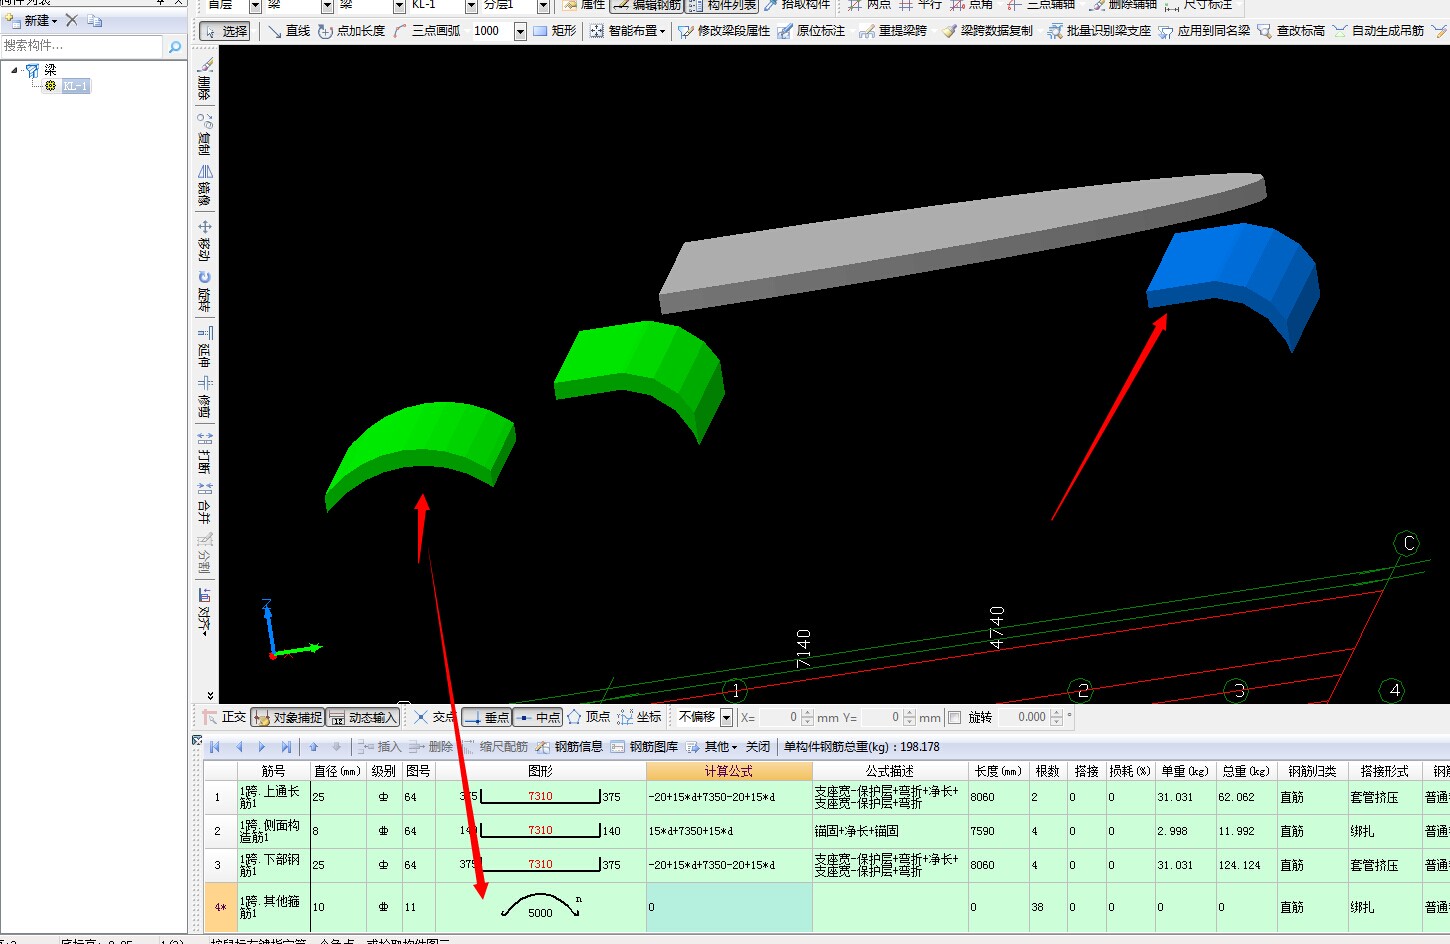Viewport: 1450px width, 944px height.
Task: Click 梁跨数据复制 span data copy tool
Action: pos(987,31)
